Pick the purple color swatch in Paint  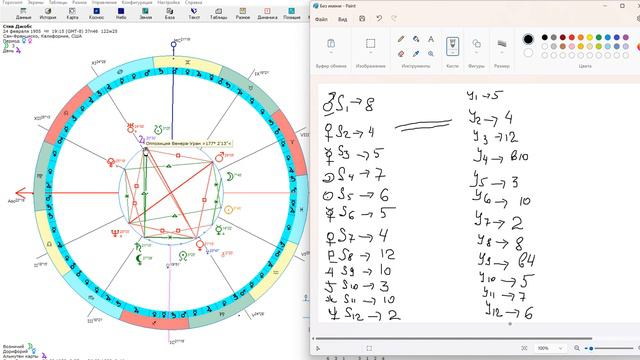click(x=625, y=37)
